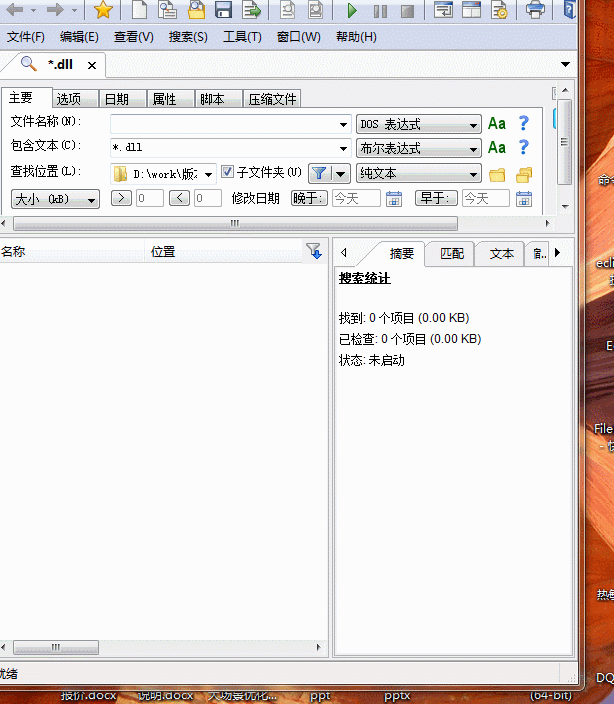614x704 pixels.
Task: Click the help book icon in the toolbar
Action: click(570, 10)
